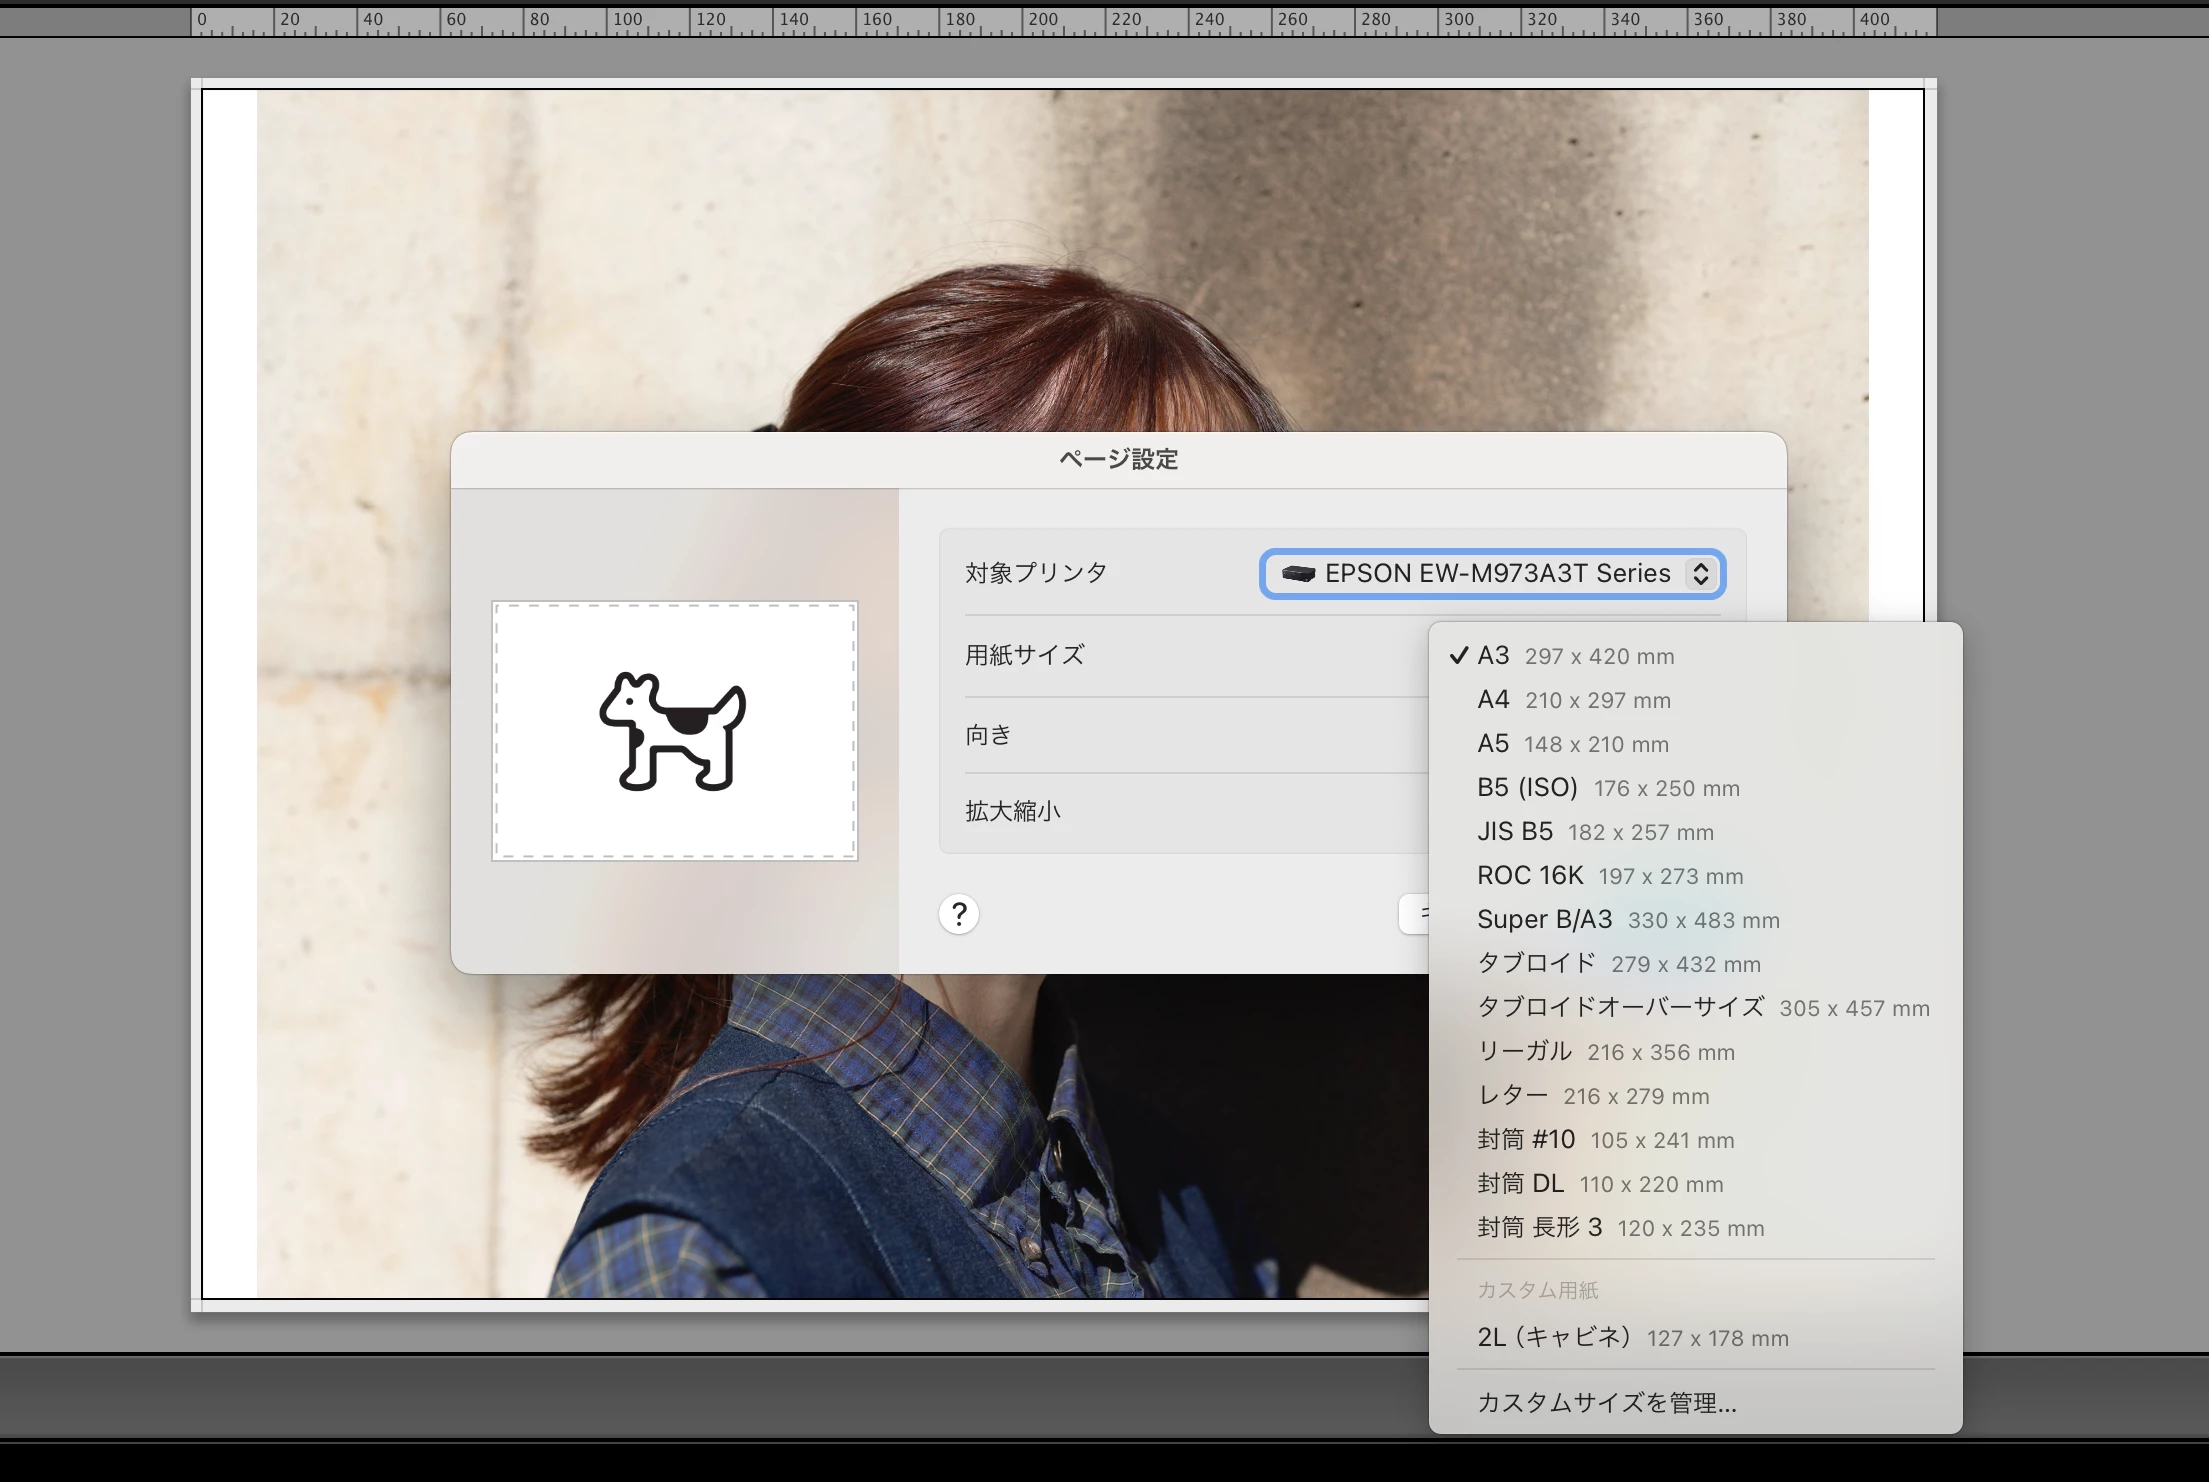This screenshot has height=1482, width=2209.
Task: Select 封筒 DL envelope size
Action: tap(1599, 1184)
